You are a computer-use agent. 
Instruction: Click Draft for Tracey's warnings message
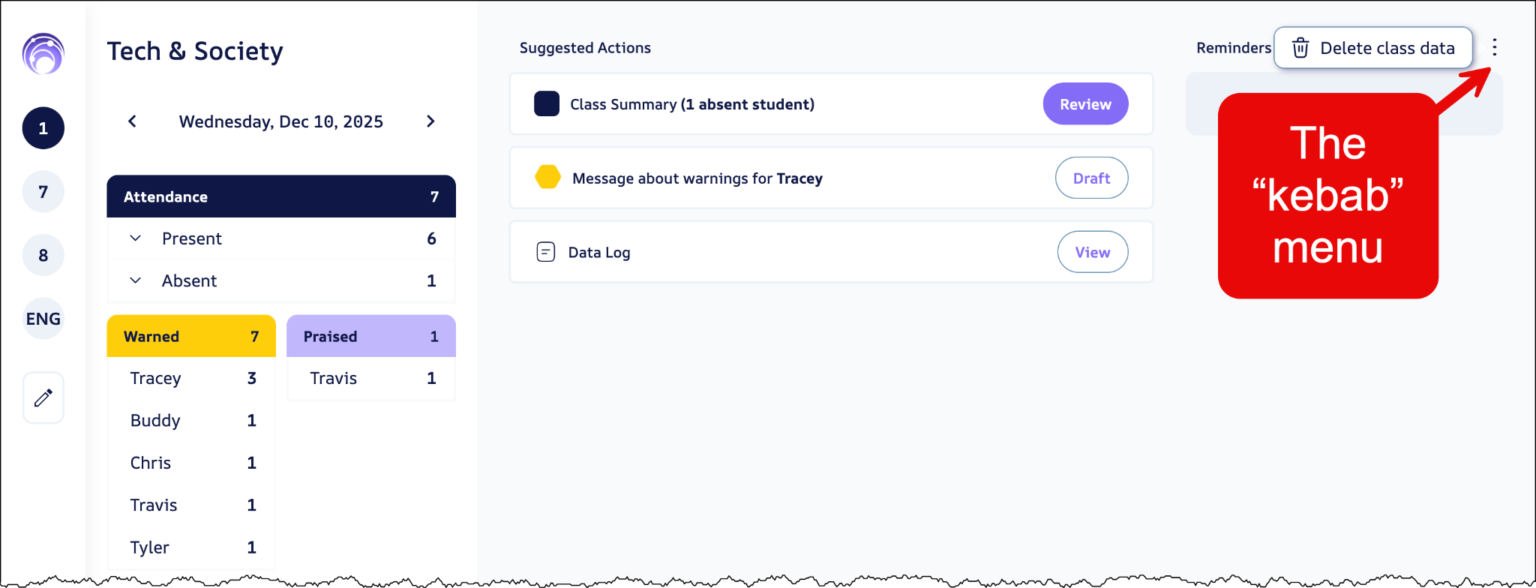pos(1091,178)
